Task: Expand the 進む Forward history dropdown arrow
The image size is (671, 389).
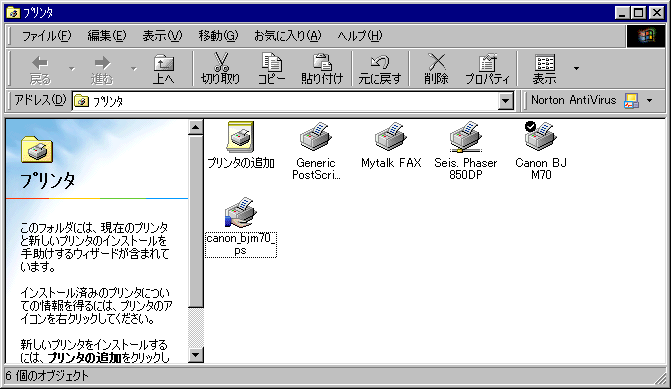Action: [x=134, y=68]
